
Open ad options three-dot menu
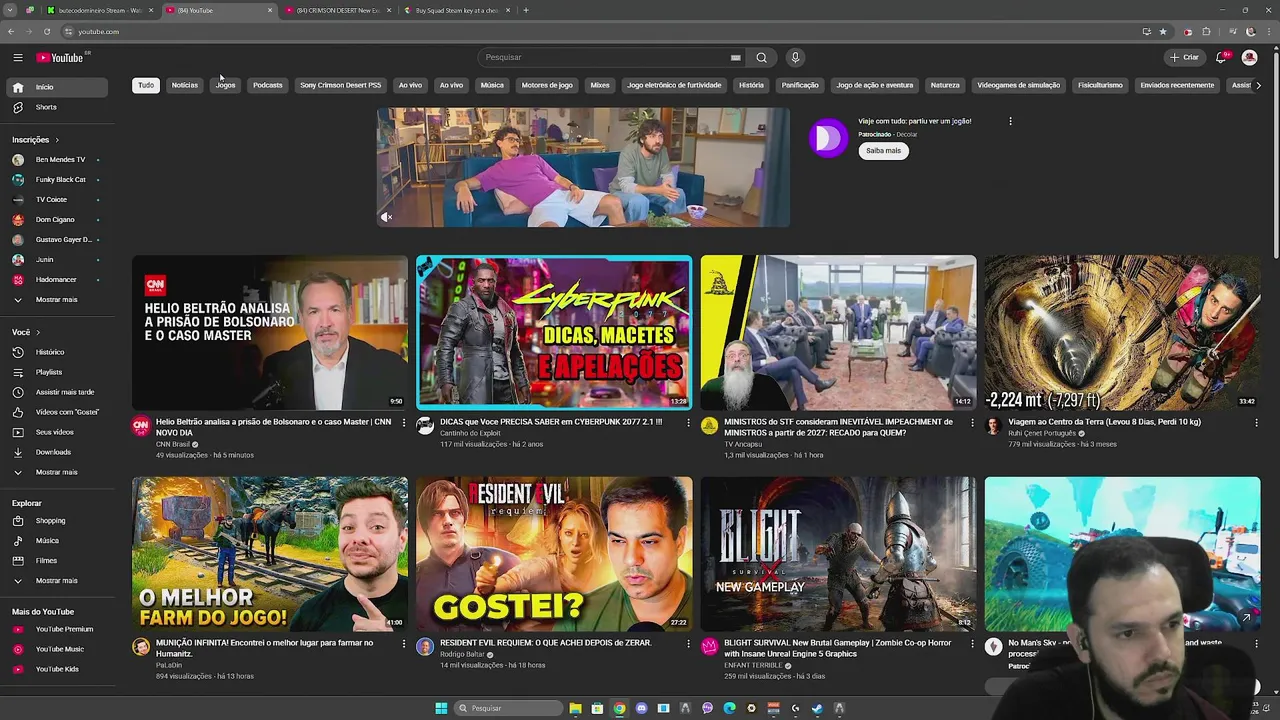click(1010, 121)
